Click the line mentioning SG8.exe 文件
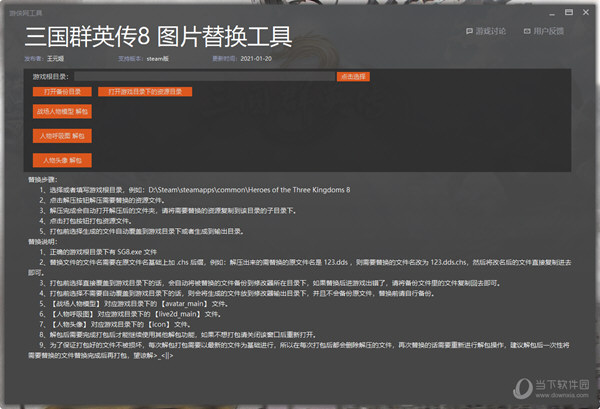Image resolution: width=600 pixels, height=409 pixels. coord(98,252)
